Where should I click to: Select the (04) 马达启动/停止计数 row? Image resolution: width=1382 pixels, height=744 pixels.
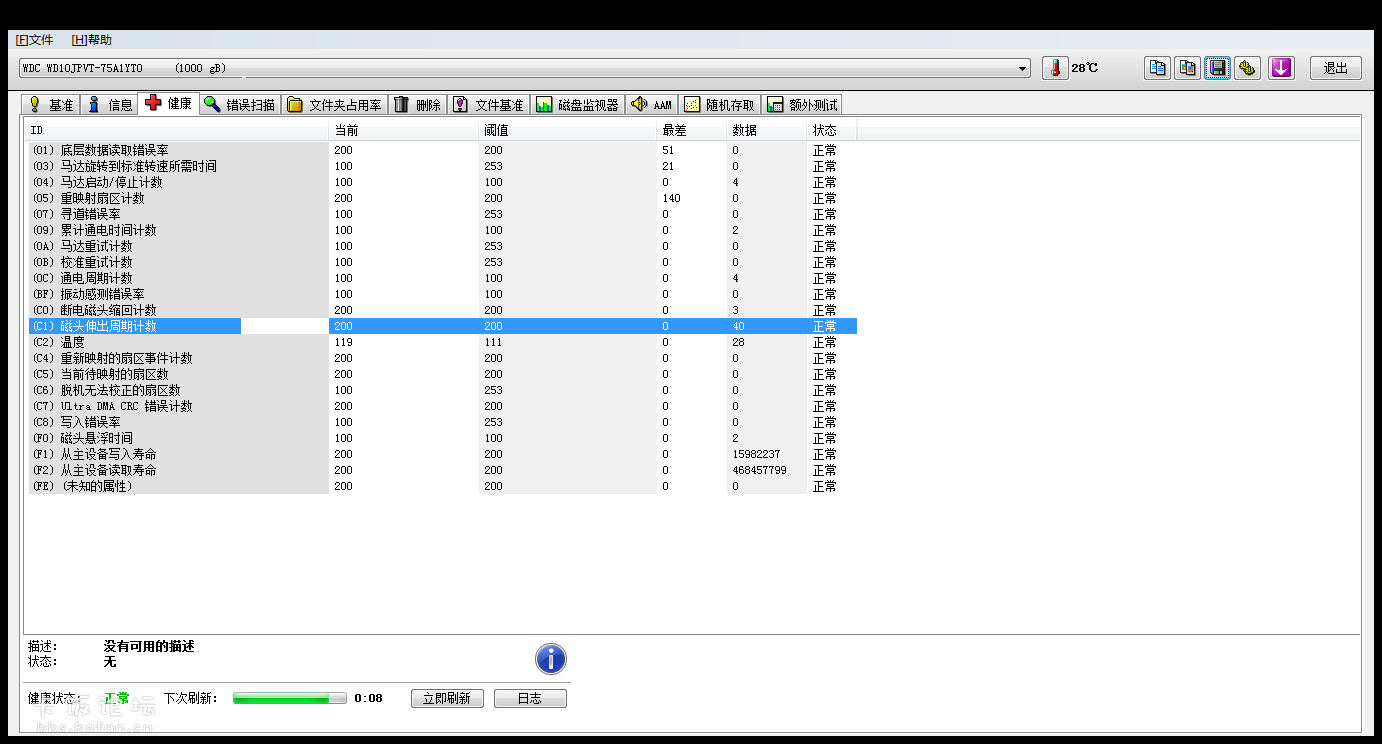point(442,182)
